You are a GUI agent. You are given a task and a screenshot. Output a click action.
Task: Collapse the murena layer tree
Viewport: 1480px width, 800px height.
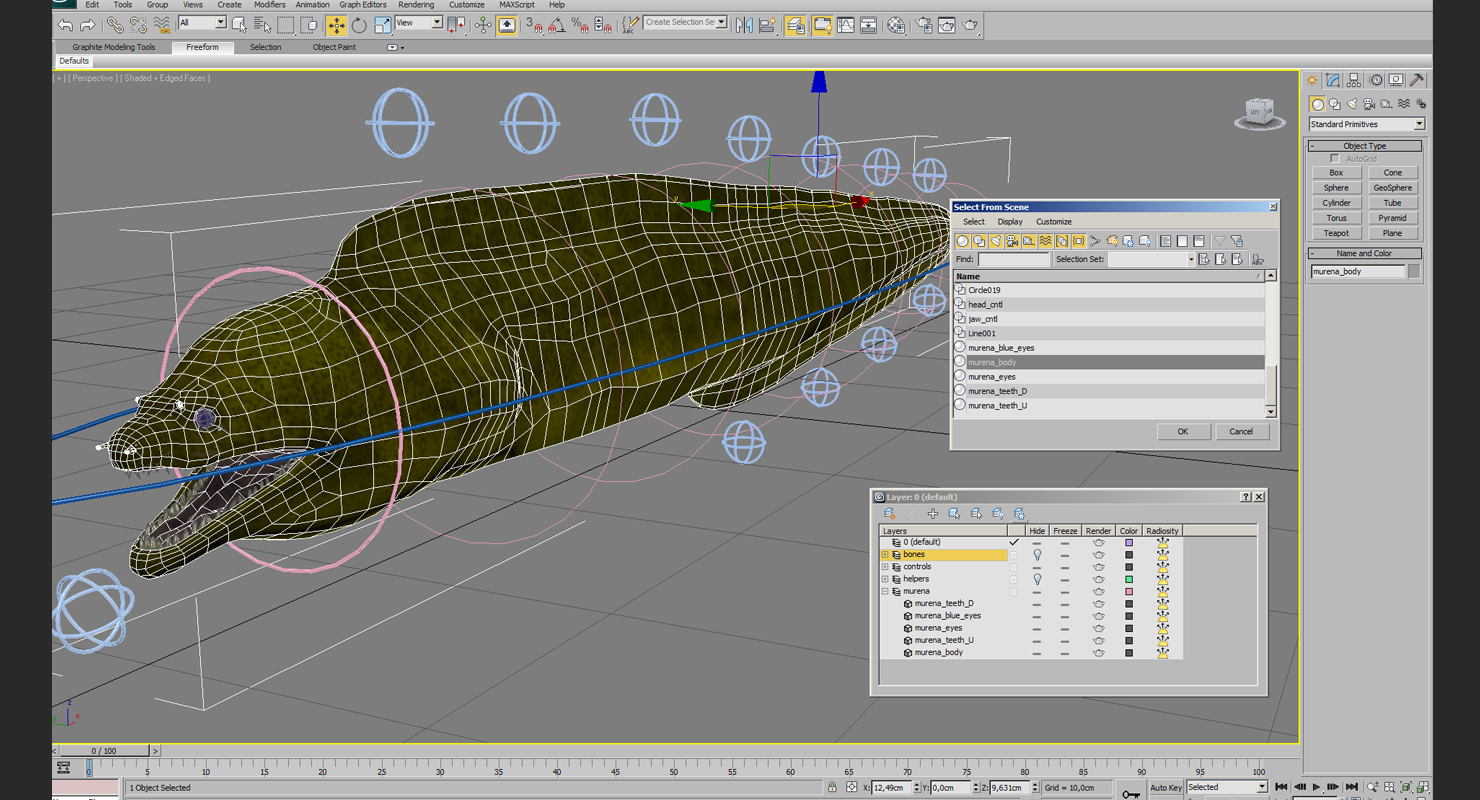[x=885, y=592]
